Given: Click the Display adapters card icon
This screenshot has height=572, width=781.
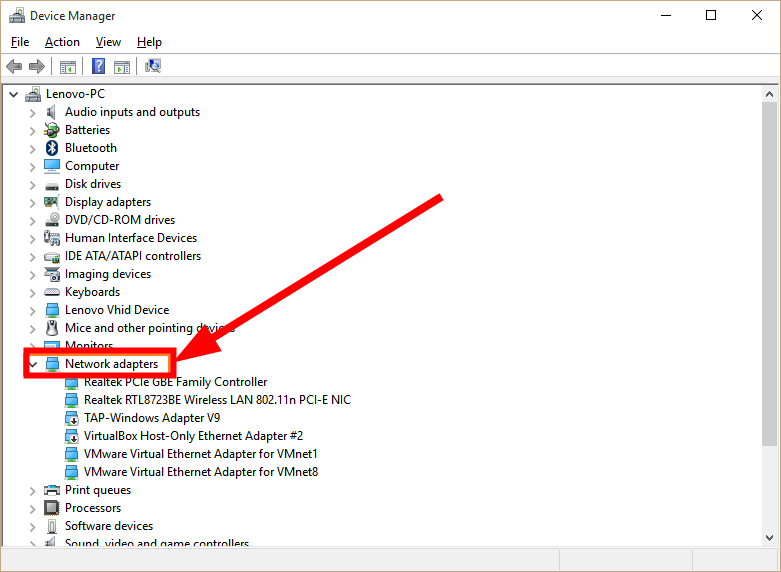Looking at the screenshot, I should coord(51,202).
